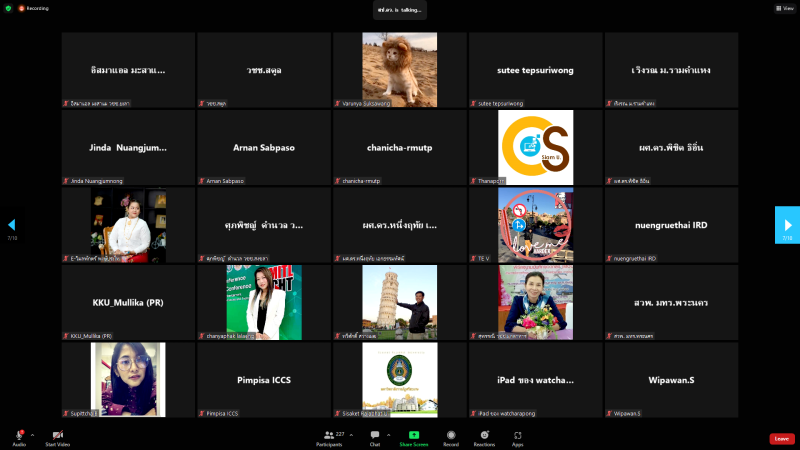Viewport: 800px width, 450px height.
Task: Open the Participants panel
Action: click(x=328, y=437)
